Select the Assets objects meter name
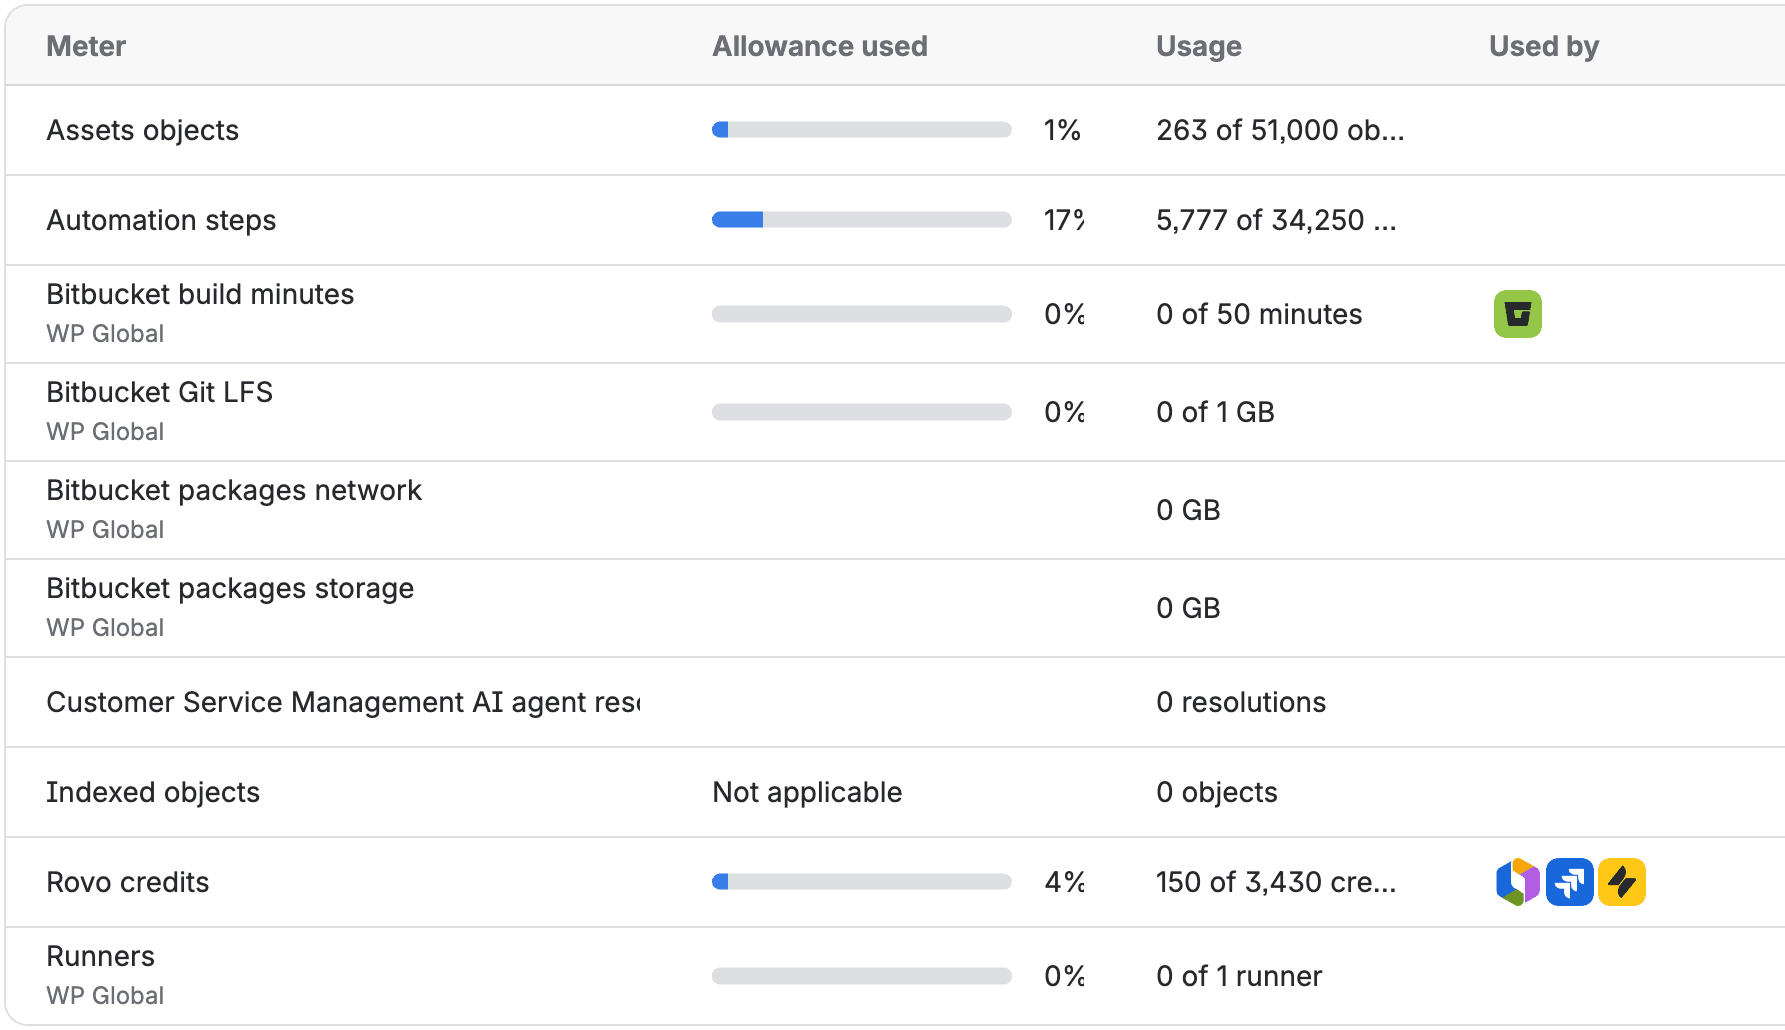1785x1030 pixels. pos(143,130)
